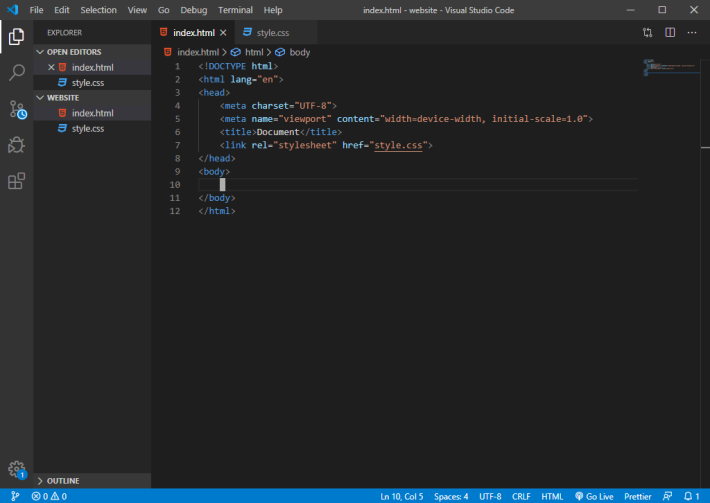The width and height of the screenshot is (710, 503).
Task: Open the Manage settings gear icon
Action: [17, 469]
